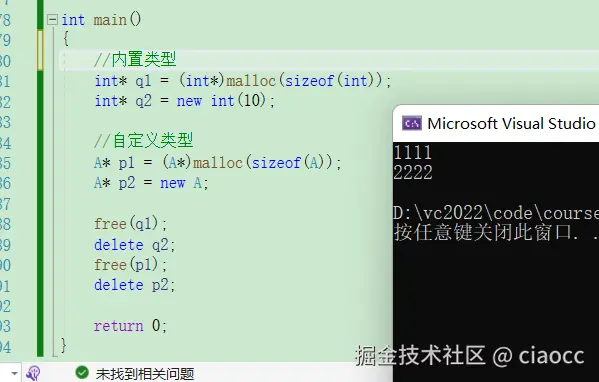This screenshot has height=382, width=599.
Task: Click the 'return 0;' statement
Action: tap(130, 326)
